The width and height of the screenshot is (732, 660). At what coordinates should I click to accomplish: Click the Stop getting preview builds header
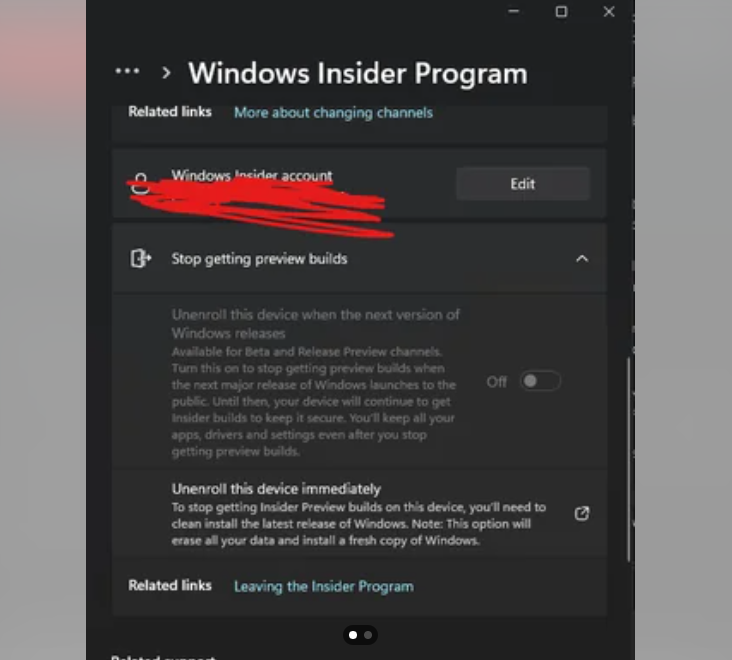pos(359,259)
